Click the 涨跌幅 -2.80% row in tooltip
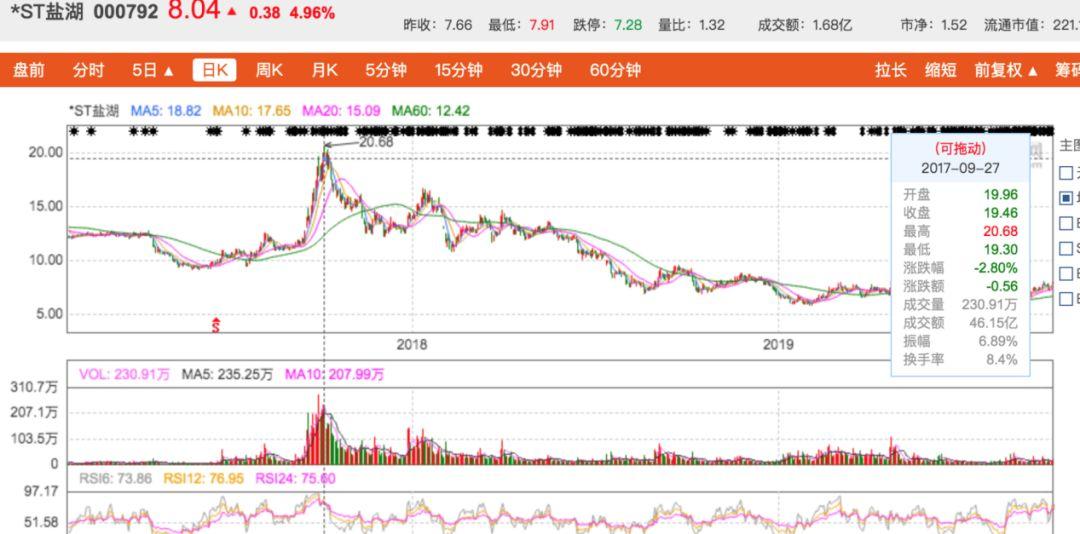 960,267
